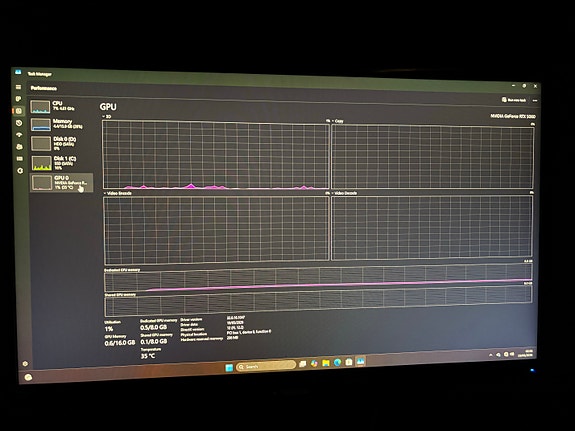Open the Task Manager hamburger navigation menu
The image size is (575, 431).
point(18,87)
